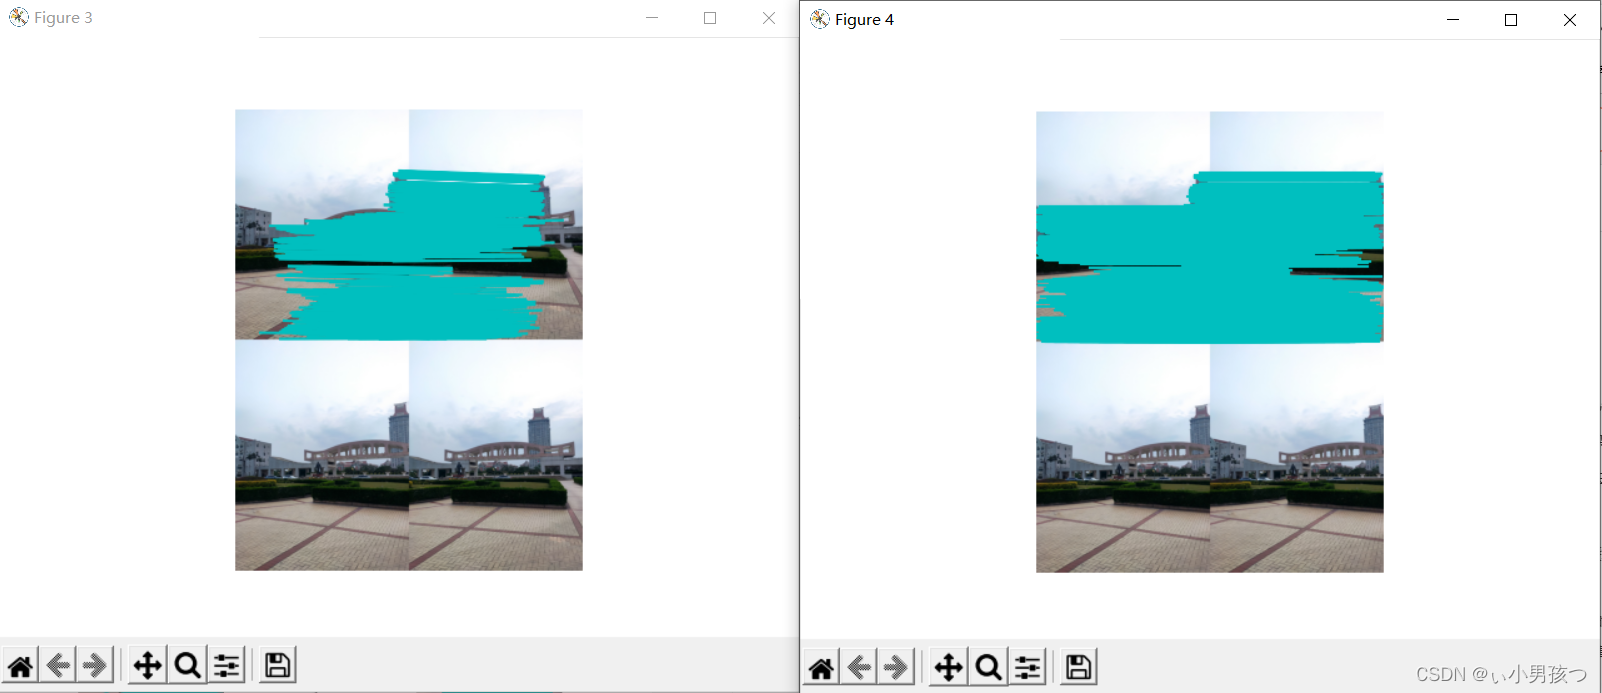The height and width of the screenshot is (693, 1602).
Task: Click the lower stitched campus image in Figure 4
Action: [1210, 458]
